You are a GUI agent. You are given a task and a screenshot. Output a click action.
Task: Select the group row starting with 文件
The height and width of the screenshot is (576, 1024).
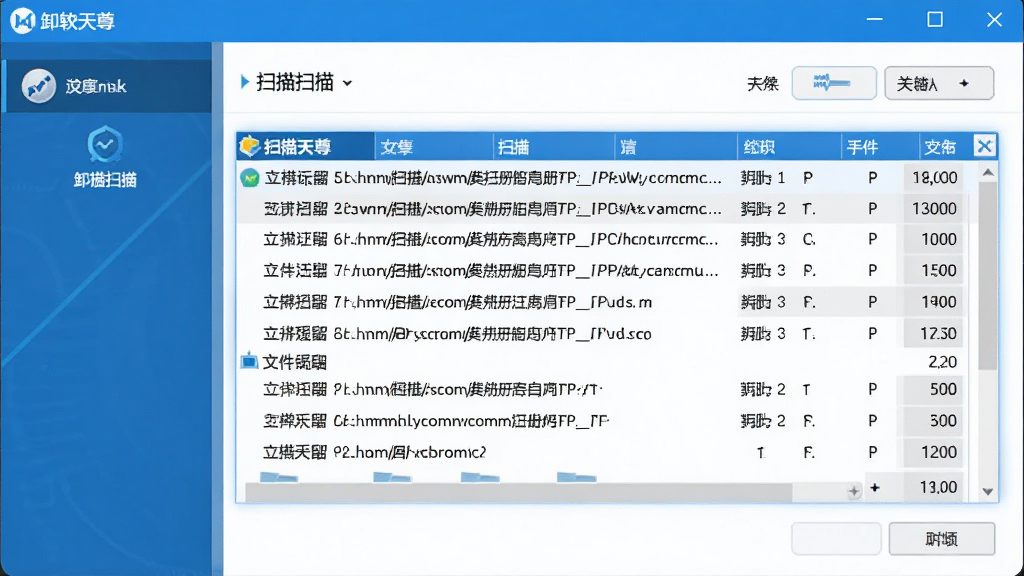(601, 361)
